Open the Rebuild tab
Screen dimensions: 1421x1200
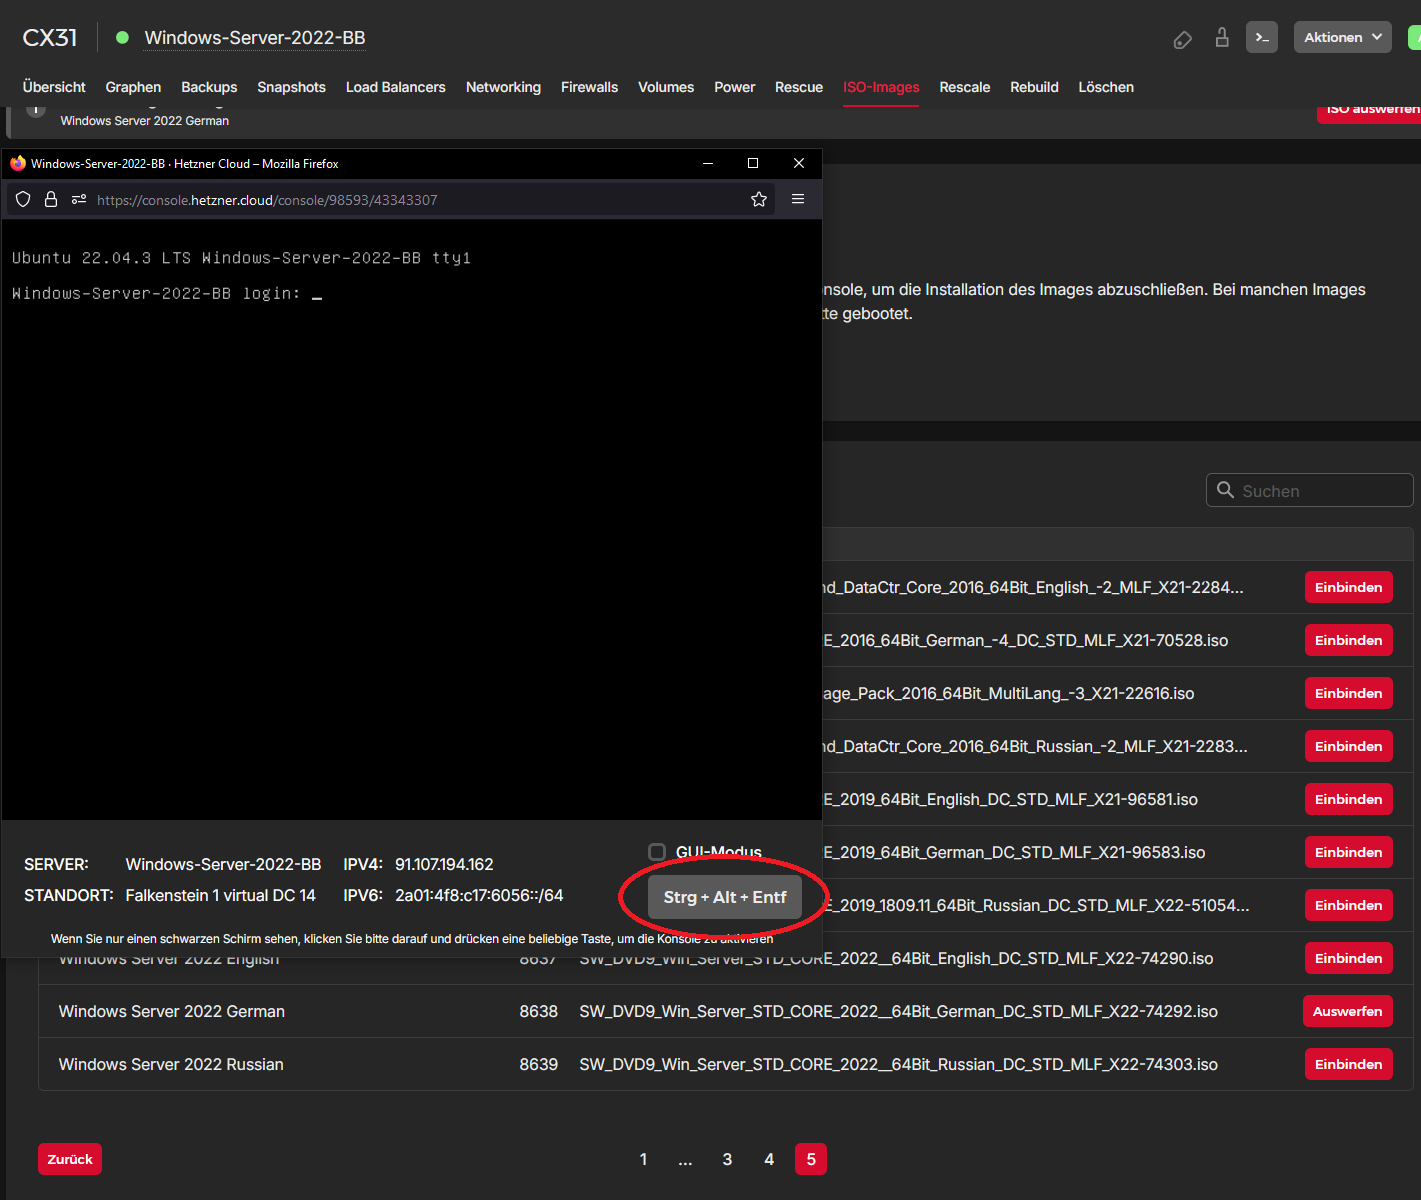(x=1034, y=87)
